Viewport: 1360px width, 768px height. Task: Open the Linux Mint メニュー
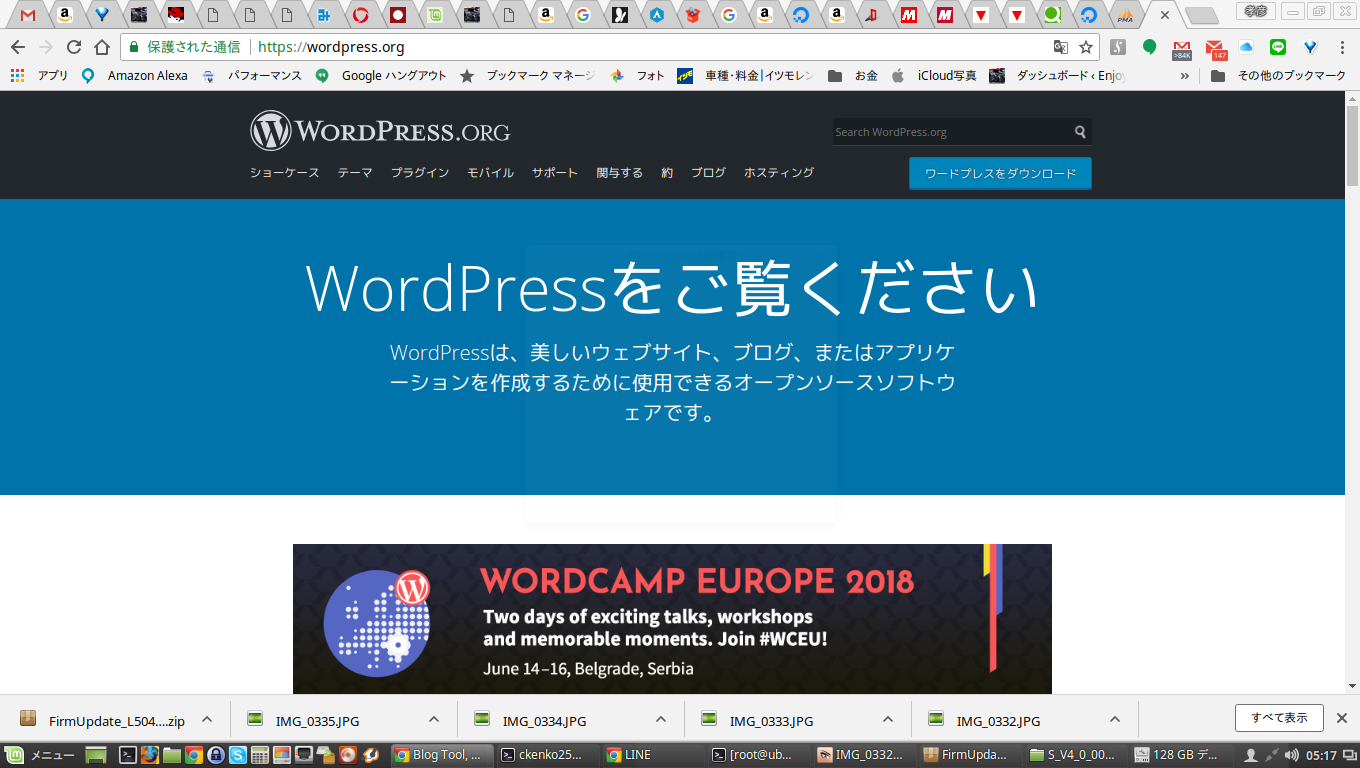click(x=40, y=755)
